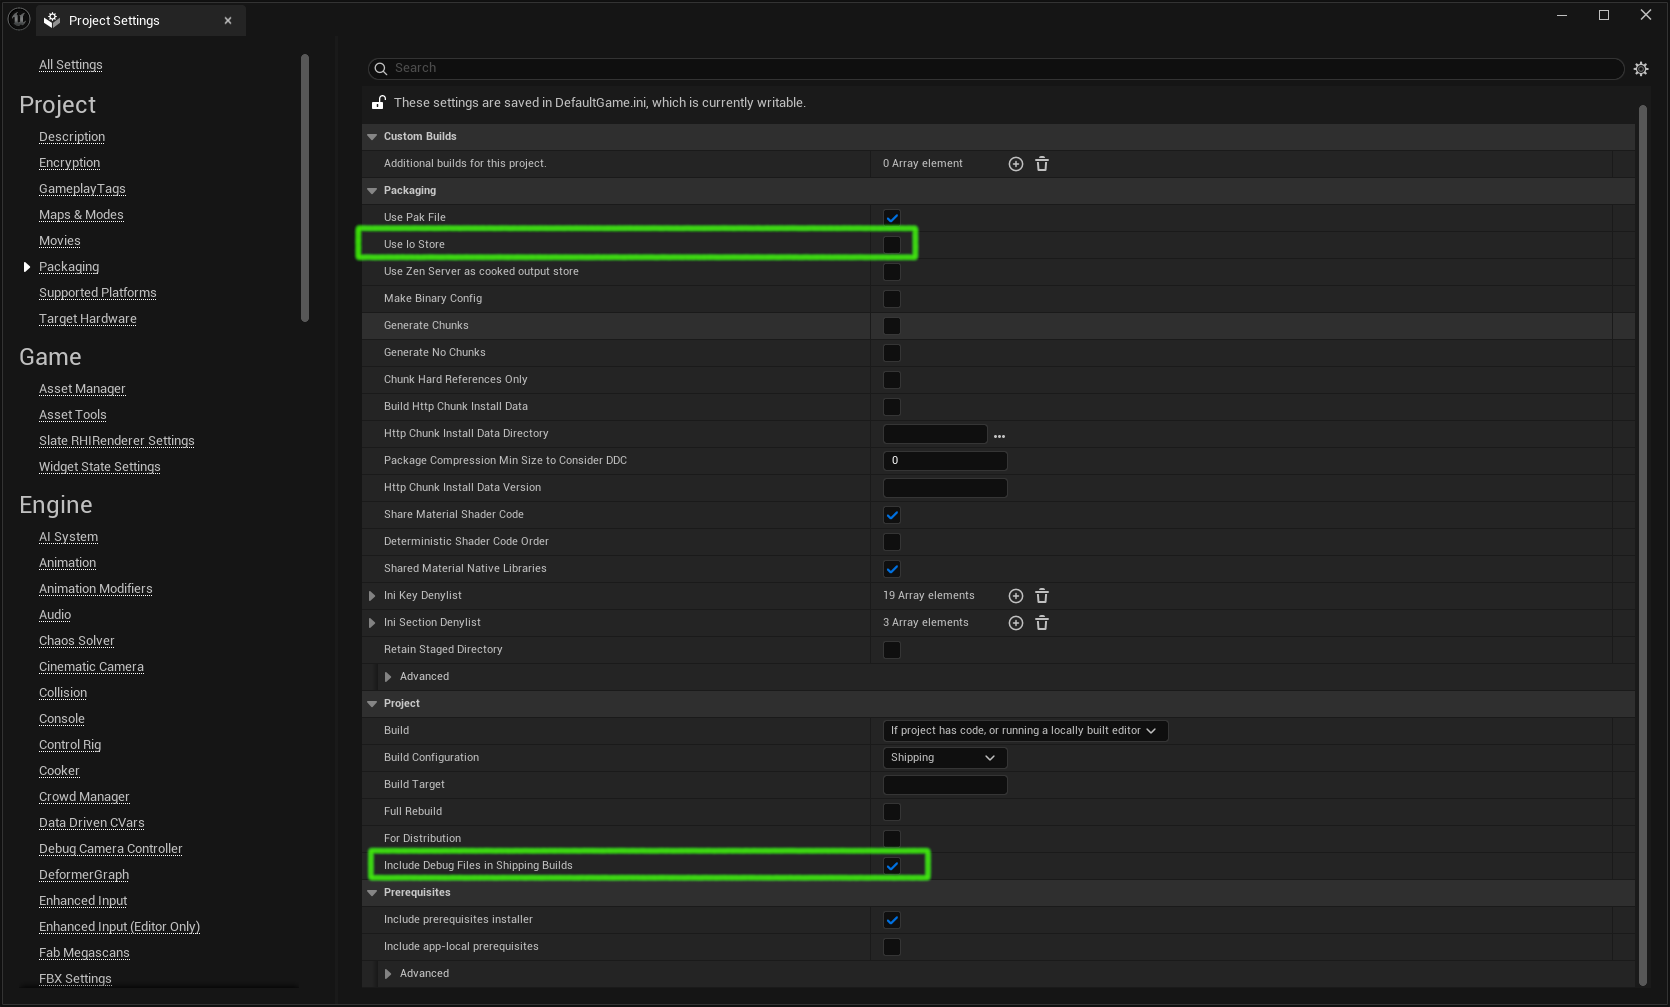Expand Advanced under Packaging section

click(x=388, y=677)
